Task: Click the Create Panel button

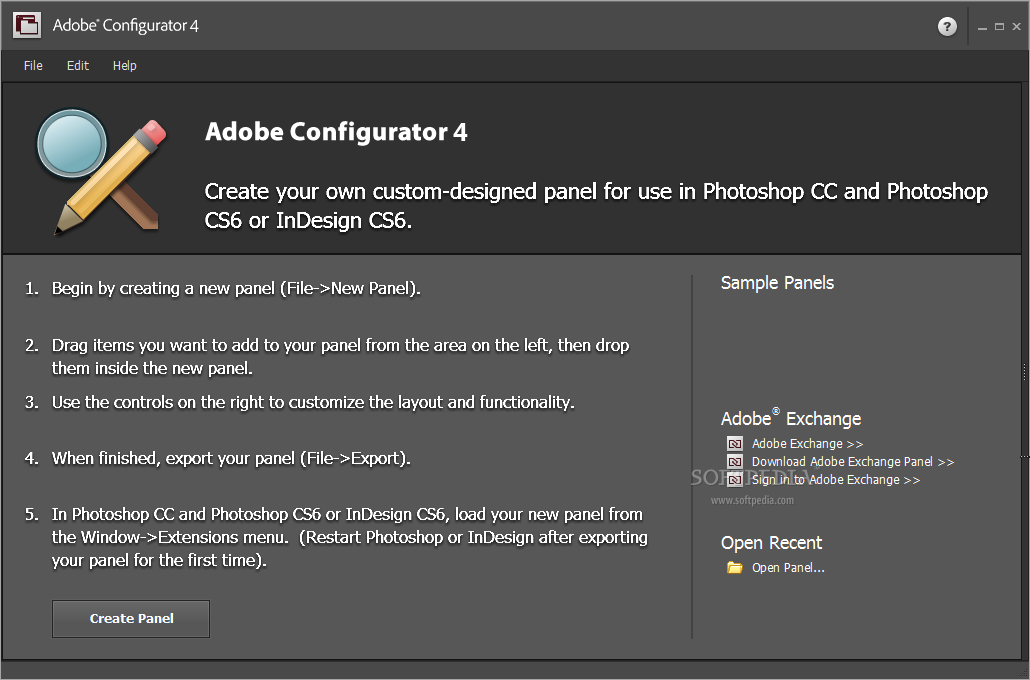Action: [x=131, y=618]
